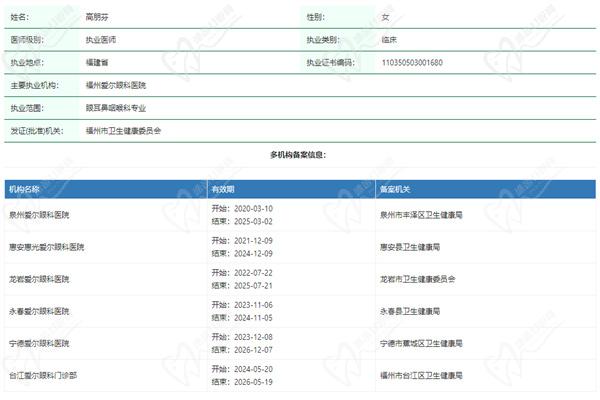Click the 泉州市丰泽区卫生健康局 filing authority

pyautogui.click(x=422, y=214)
